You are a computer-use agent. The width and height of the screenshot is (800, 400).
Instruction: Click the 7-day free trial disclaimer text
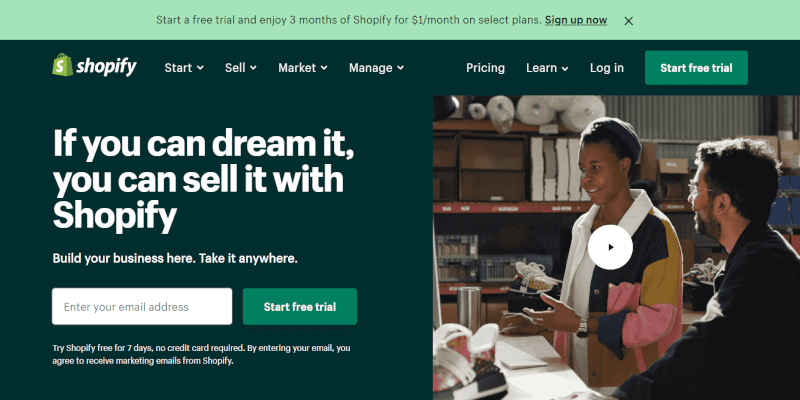(x=202, y=355)
